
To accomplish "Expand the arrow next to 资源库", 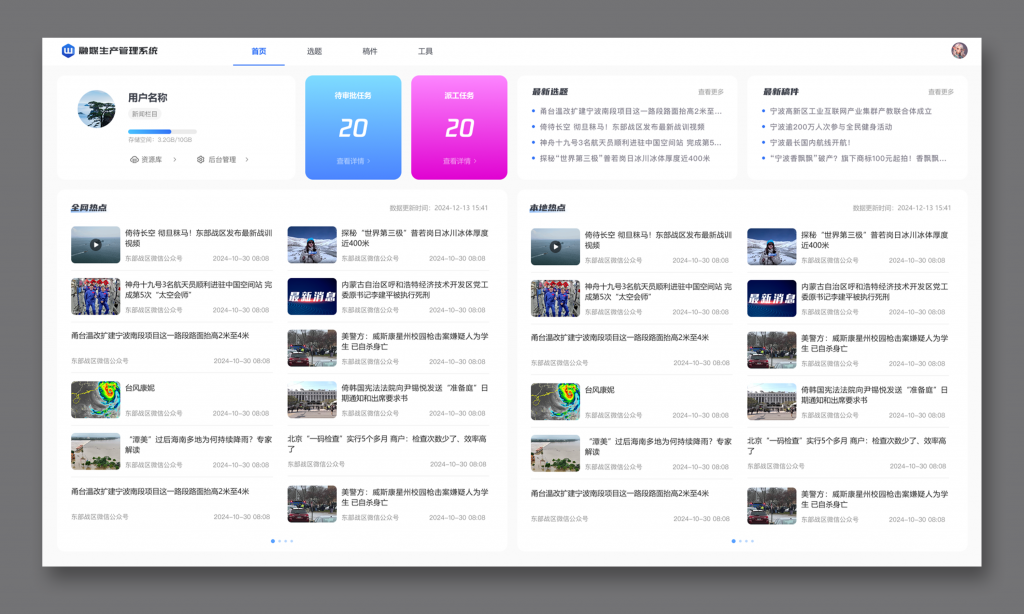I will [175, 159].
